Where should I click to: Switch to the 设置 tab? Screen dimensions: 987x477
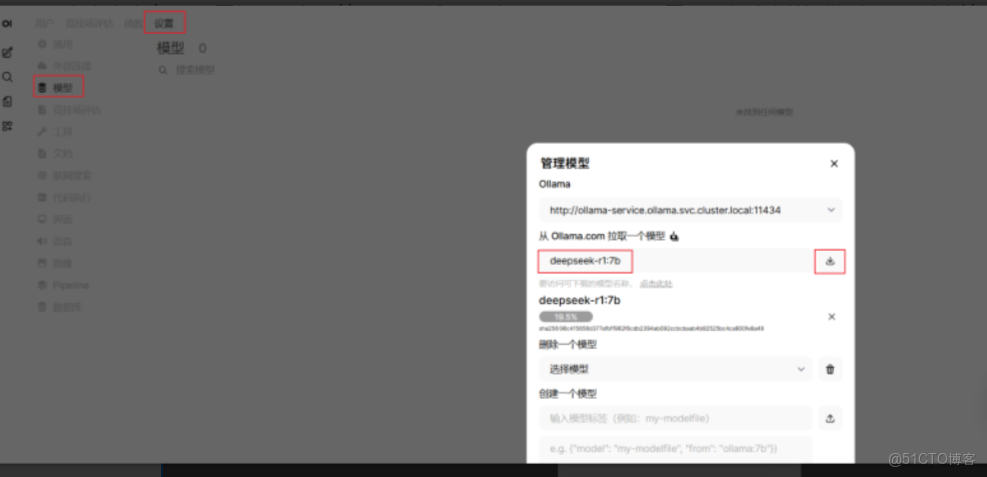click(164, 23)
